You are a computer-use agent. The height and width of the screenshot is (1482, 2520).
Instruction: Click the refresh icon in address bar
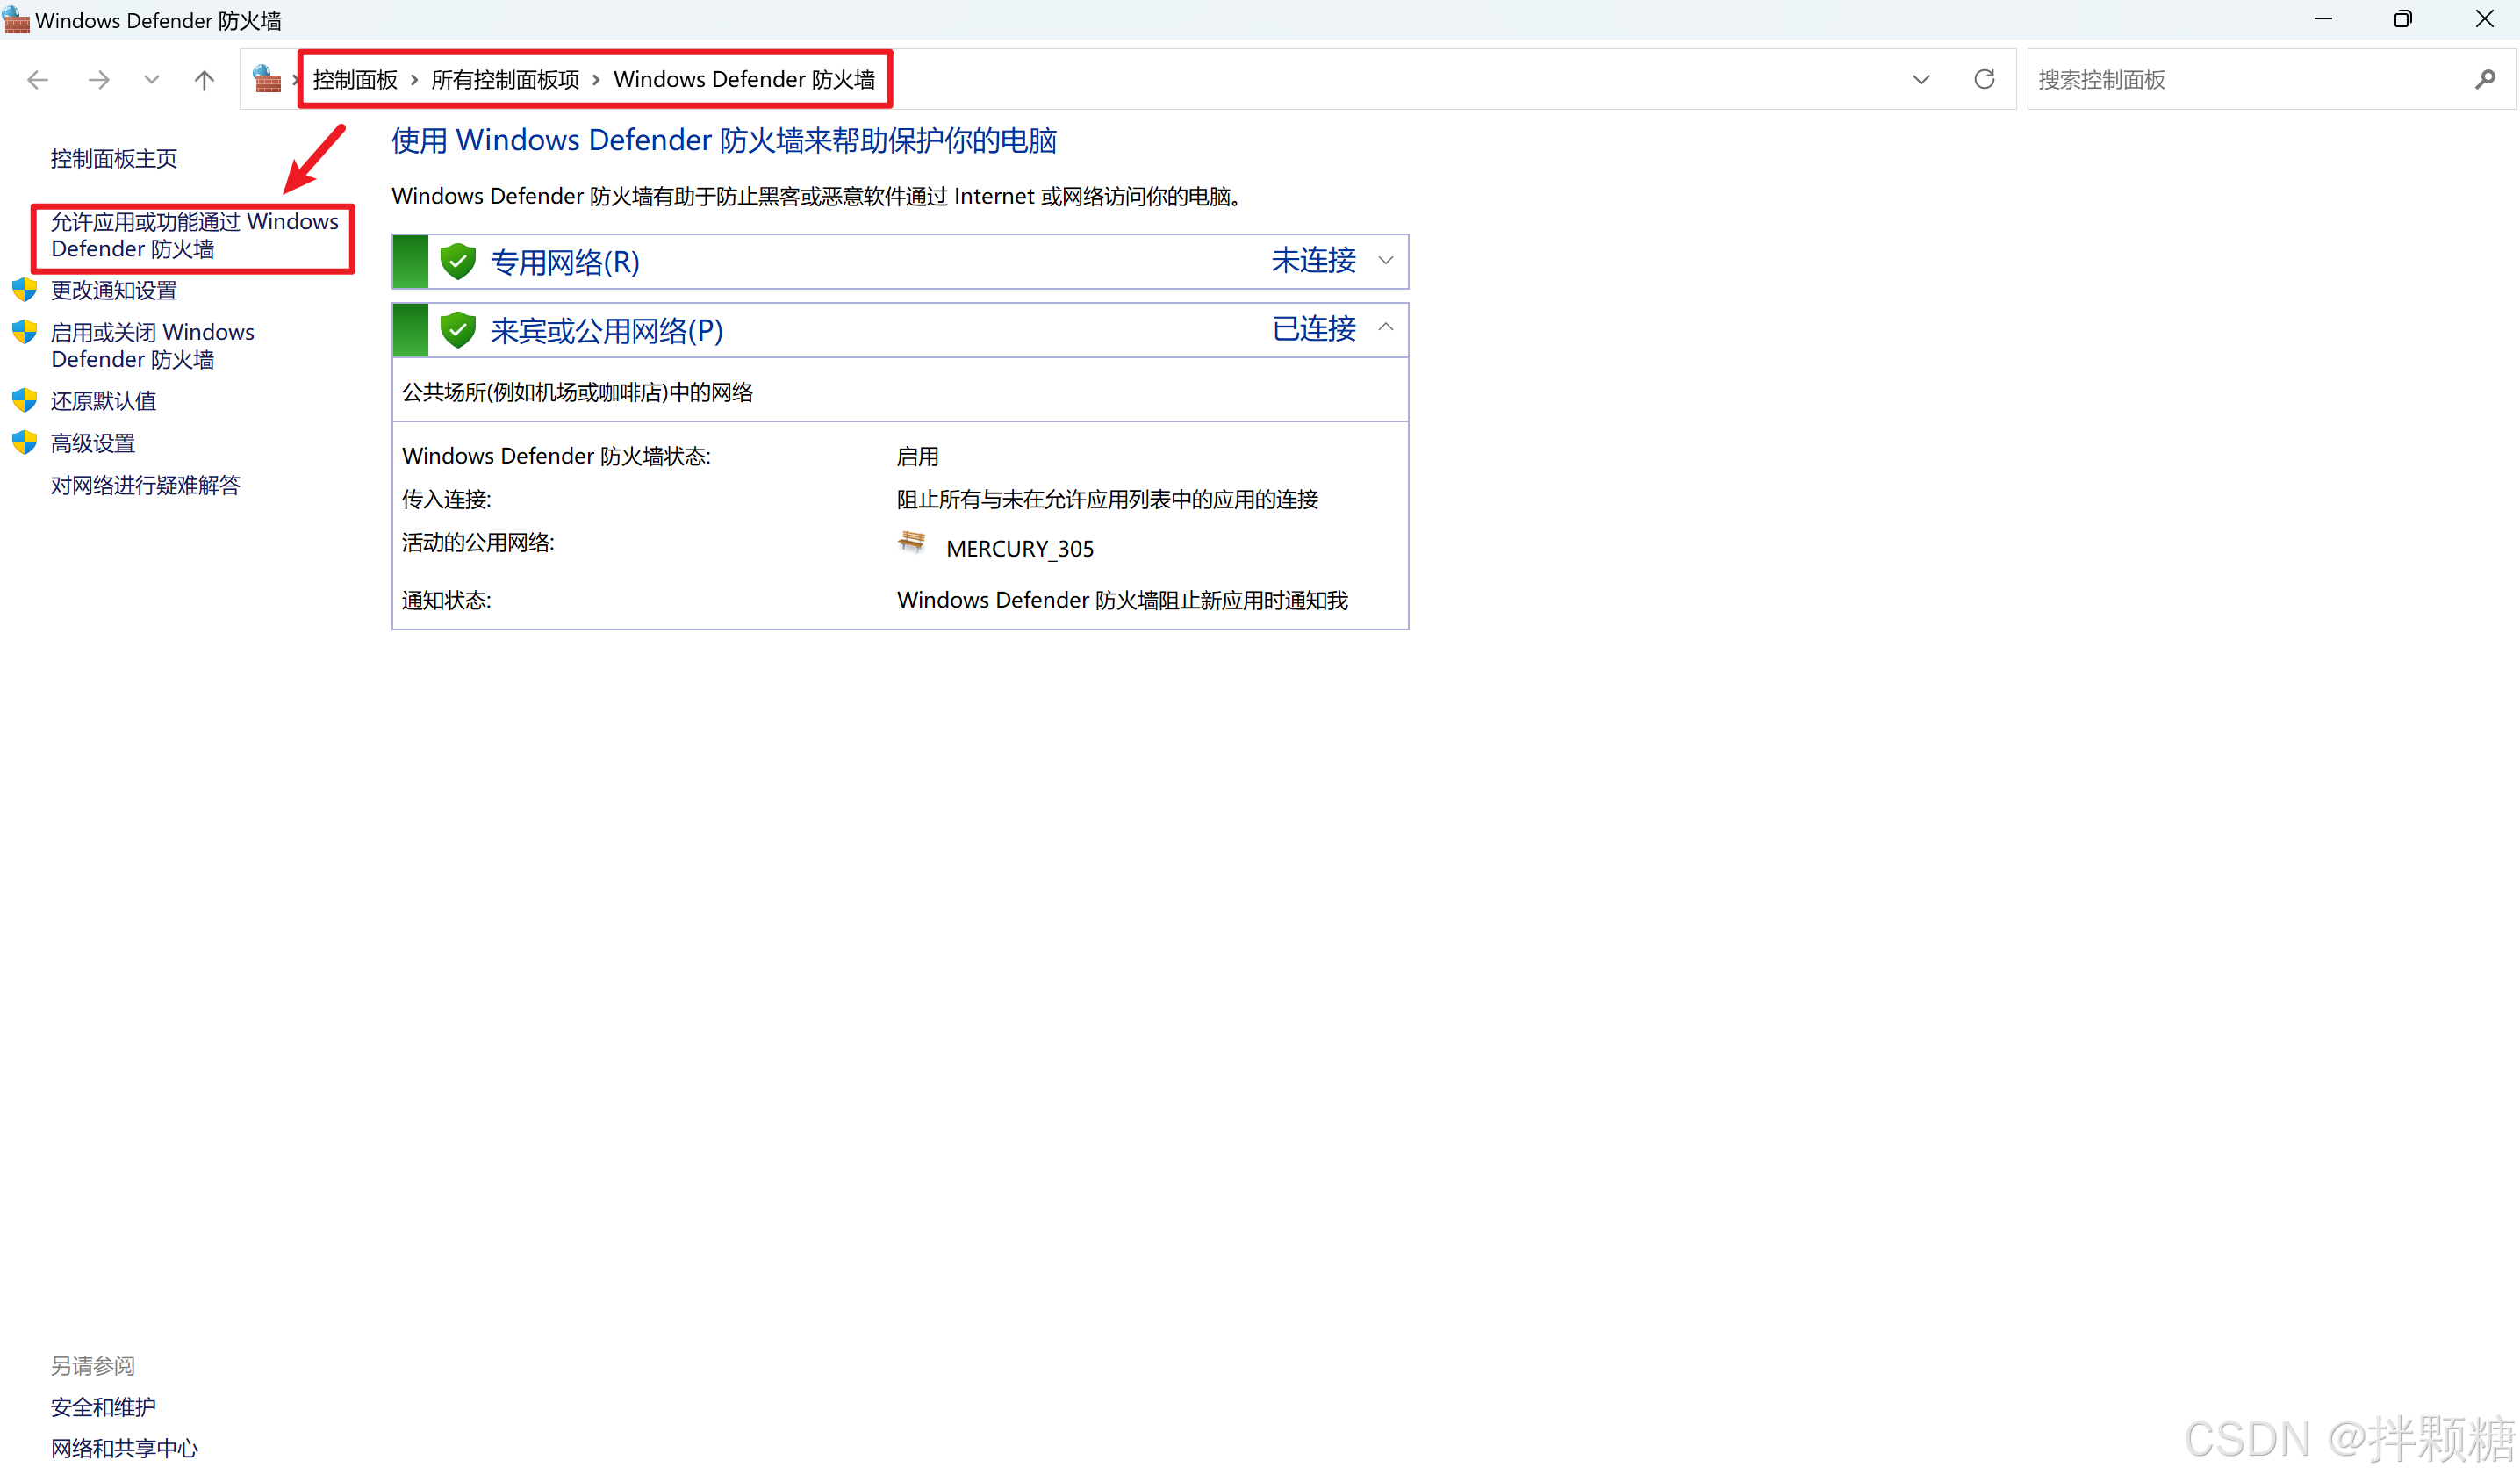1984,79
